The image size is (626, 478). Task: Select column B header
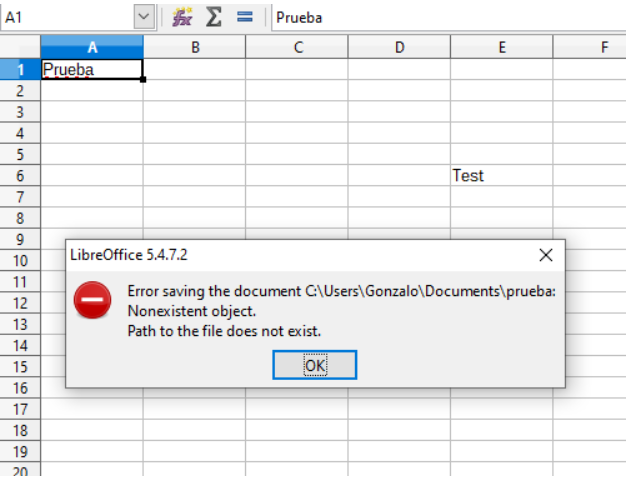coord(194,47)
